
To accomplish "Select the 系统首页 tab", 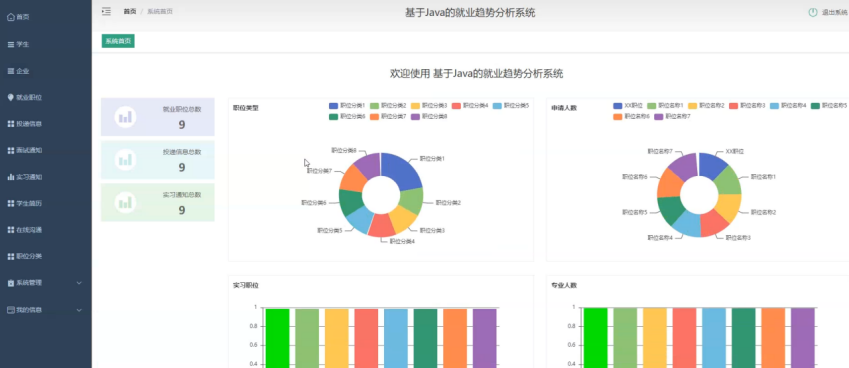I will click(118, 41).
